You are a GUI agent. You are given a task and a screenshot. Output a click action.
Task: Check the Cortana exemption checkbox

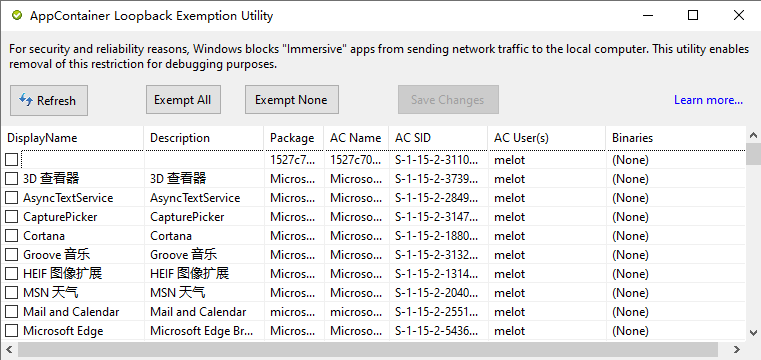pyautogui.click(x=12, y=236)
